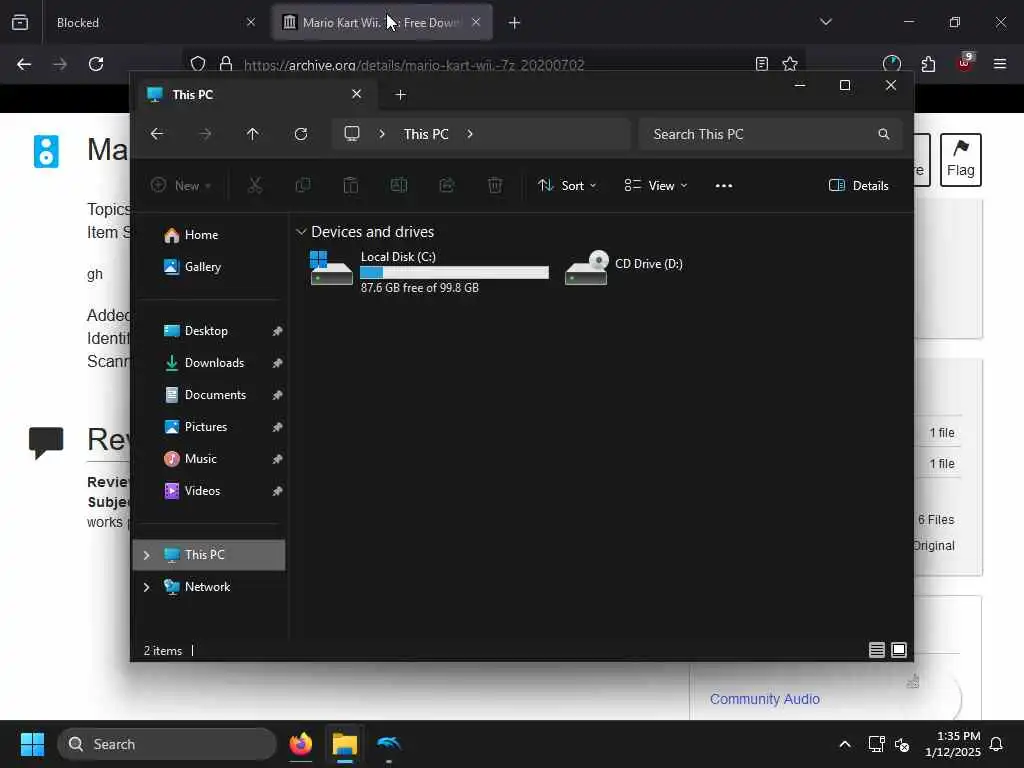
Task: Open the notification bell in system tray
Action: click(x=997, y=744)
